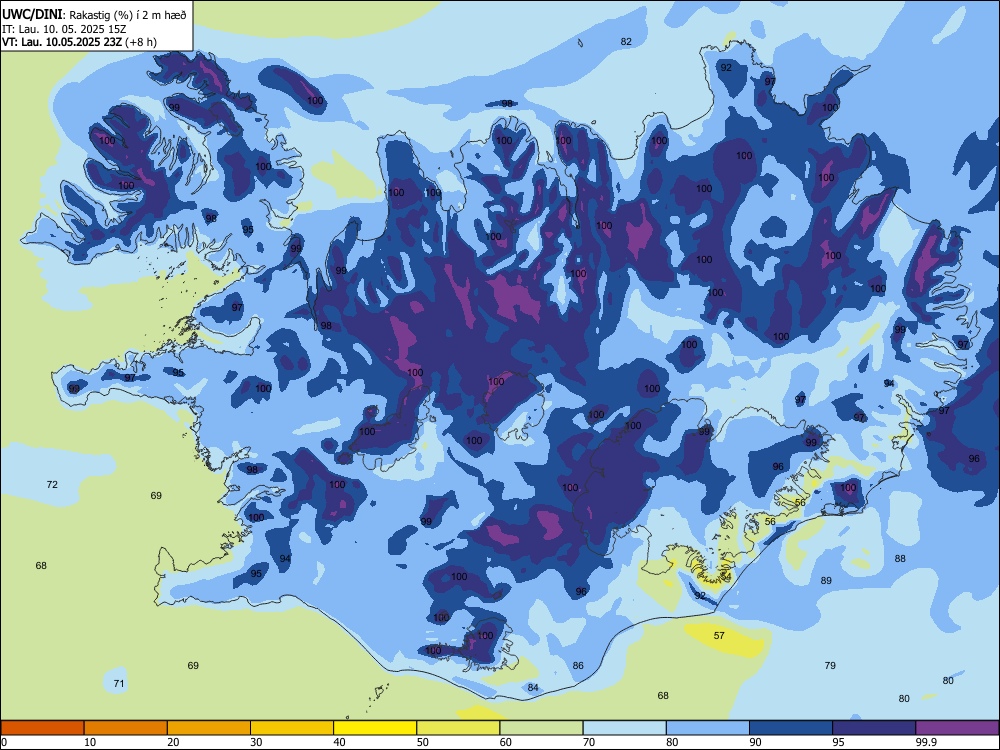Click the legend tick label '99.9'
The width and height of the screenshot is (1000, 750).
pyautogui.click(x=926, y=742)
